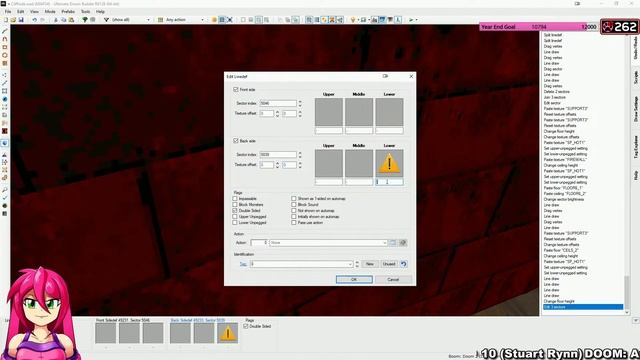Click the front side Upper texture swatch
This screenshot has height=360, width=640.
pyautogui.click(x=329, y=112)
